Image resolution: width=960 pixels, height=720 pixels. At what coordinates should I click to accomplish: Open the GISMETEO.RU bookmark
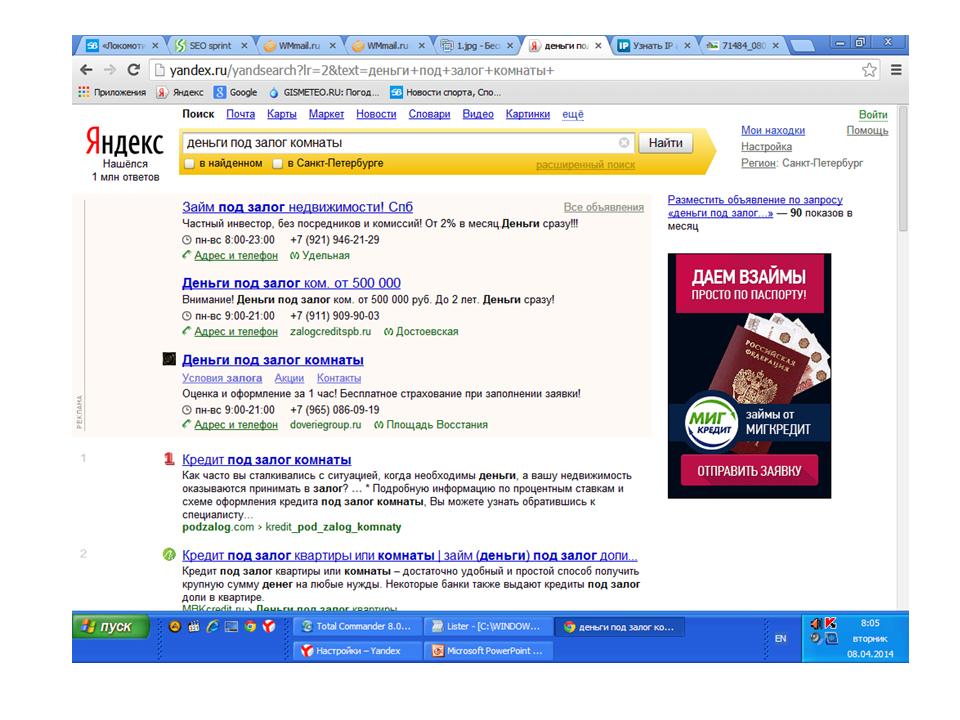tap(324, 92)
